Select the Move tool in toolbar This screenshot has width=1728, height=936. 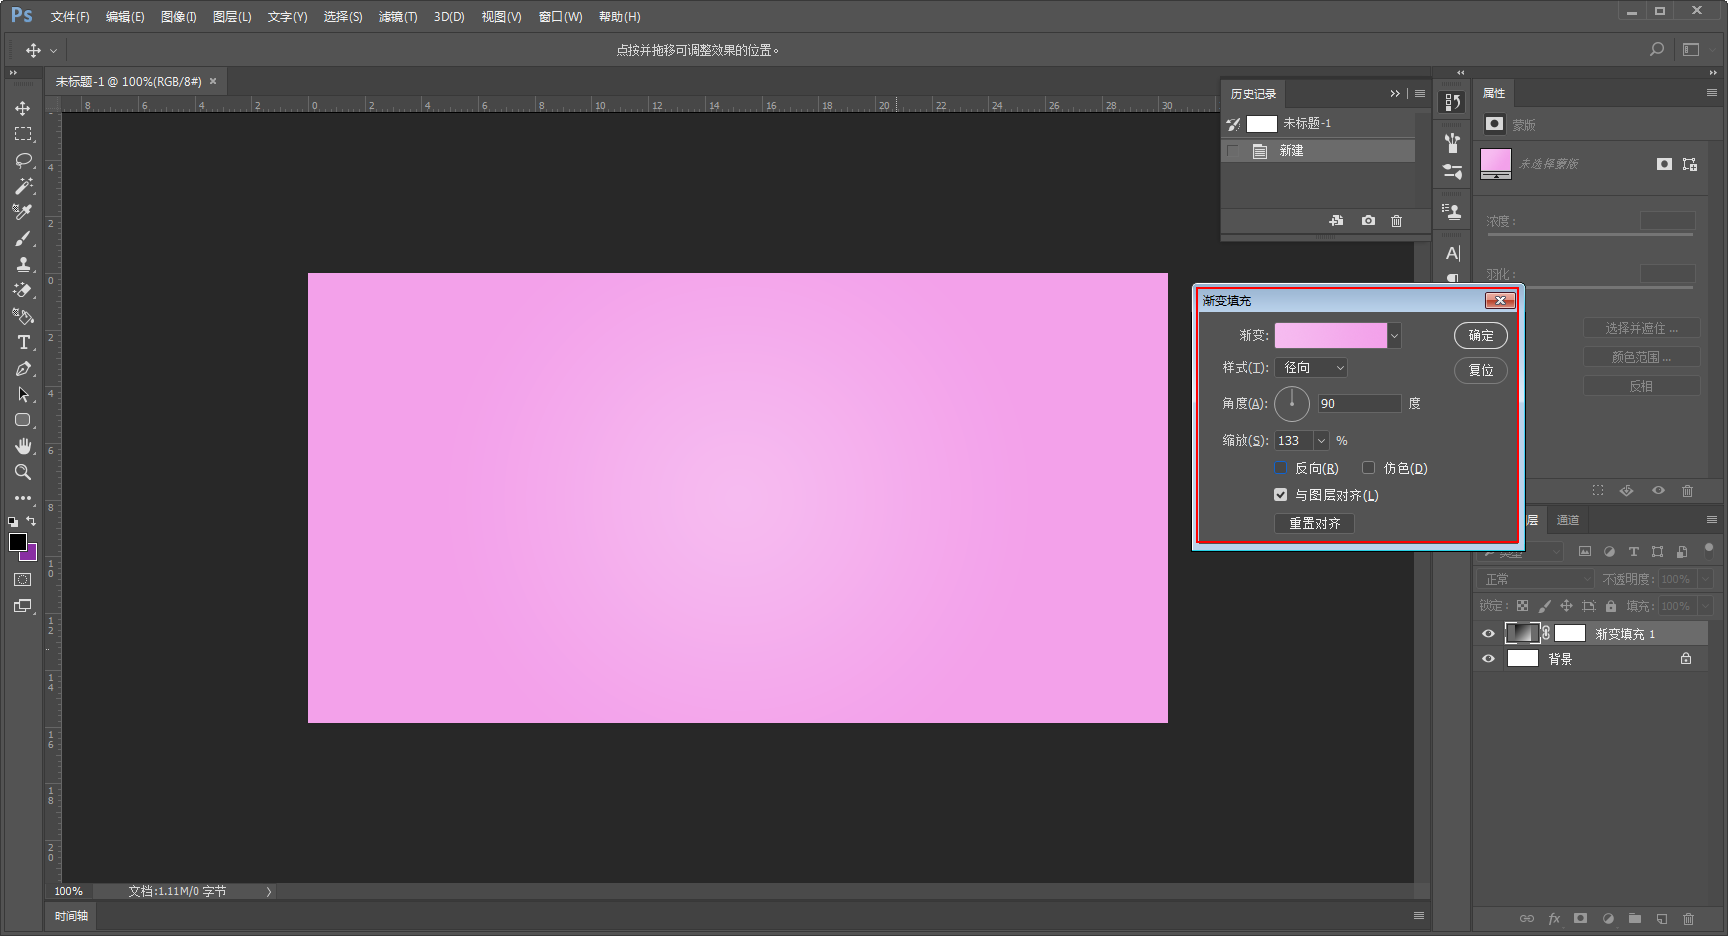coord(23,108)
